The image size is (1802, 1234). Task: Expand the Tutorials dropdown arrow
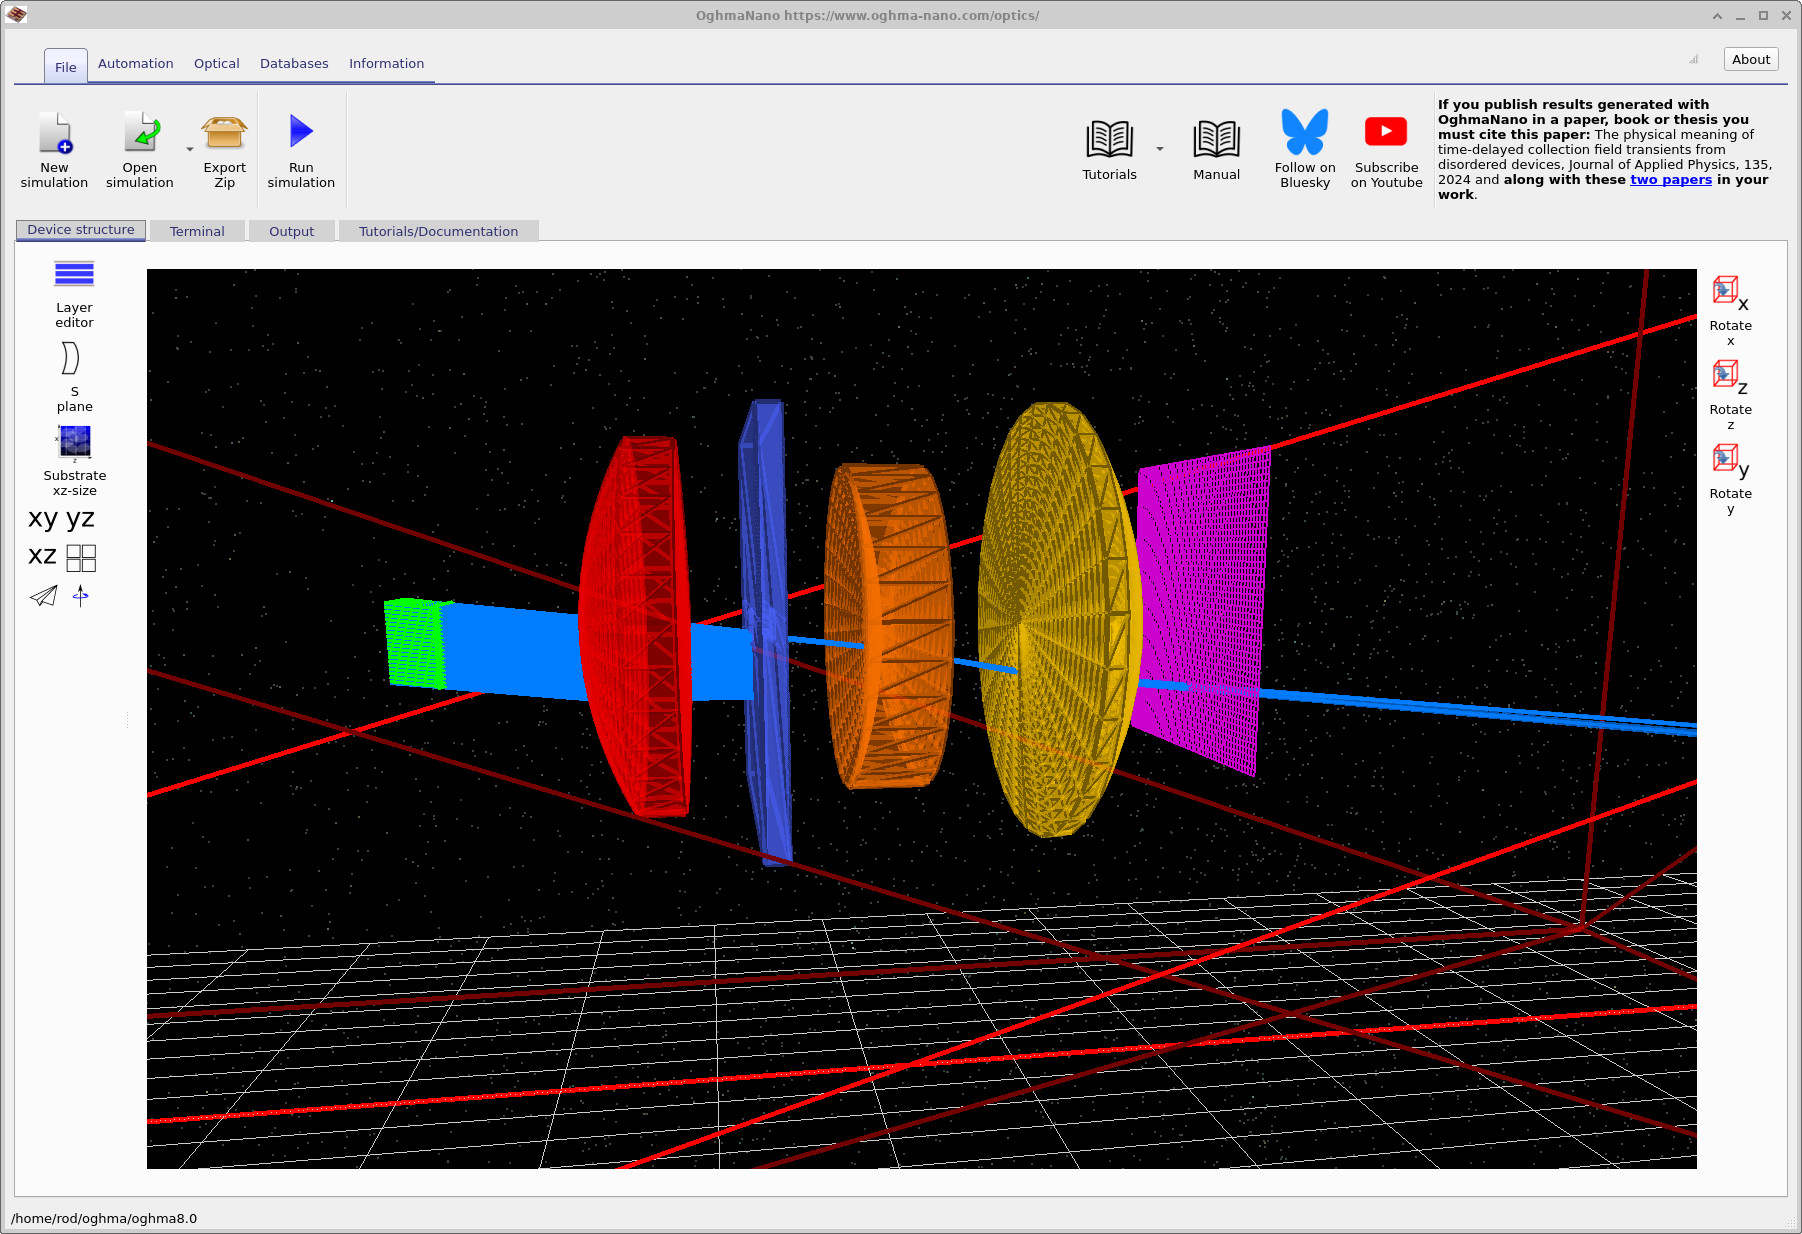[1159, 147]
